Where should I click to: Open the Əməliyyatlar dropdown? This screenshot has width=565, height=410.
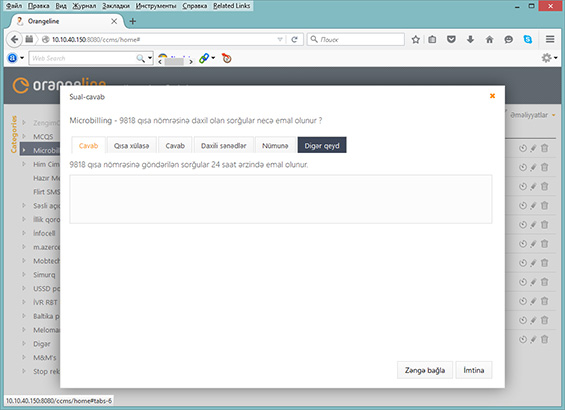point(532,115)
